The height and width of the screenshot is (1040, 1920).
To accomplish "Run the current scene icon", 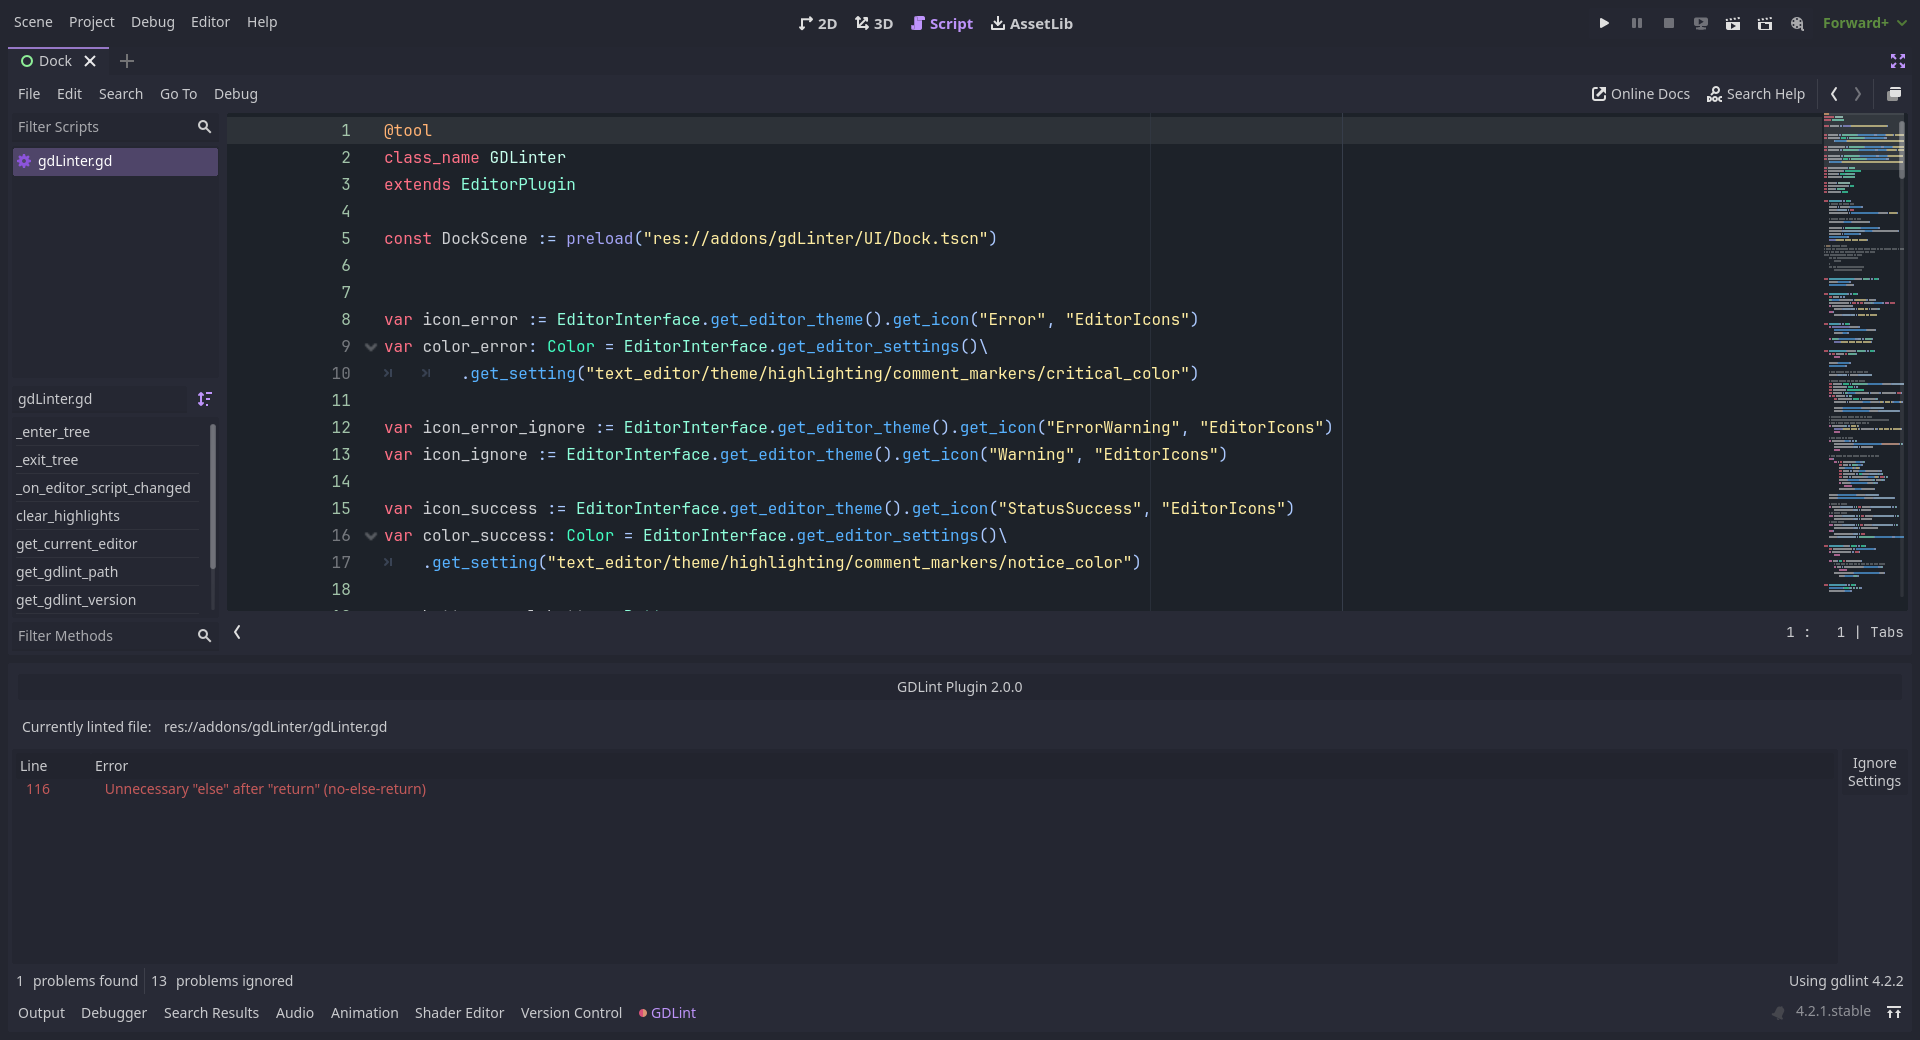I will pos(1733,23).
